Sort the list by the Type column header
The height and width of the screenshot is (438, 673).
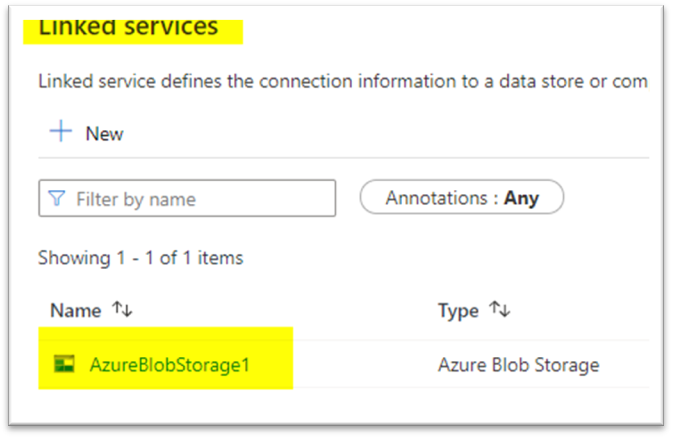[458, 311]
